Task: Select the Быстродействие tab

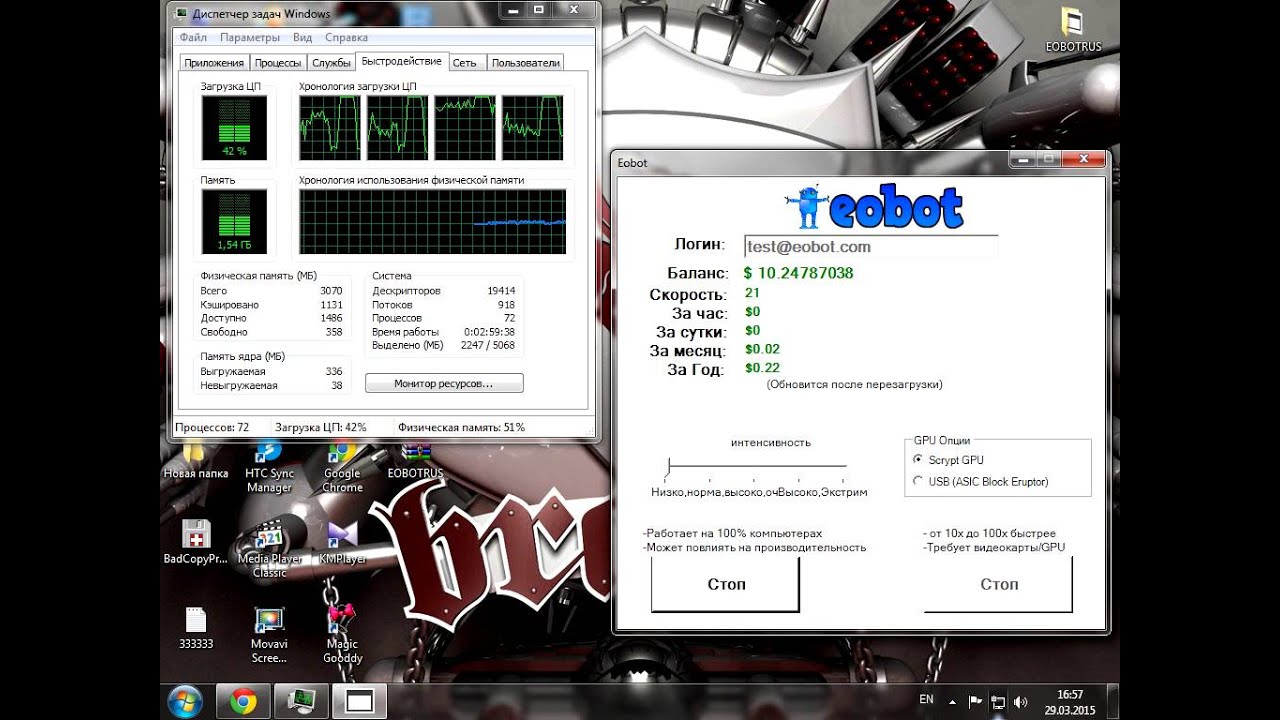Action: coord(402,61)
